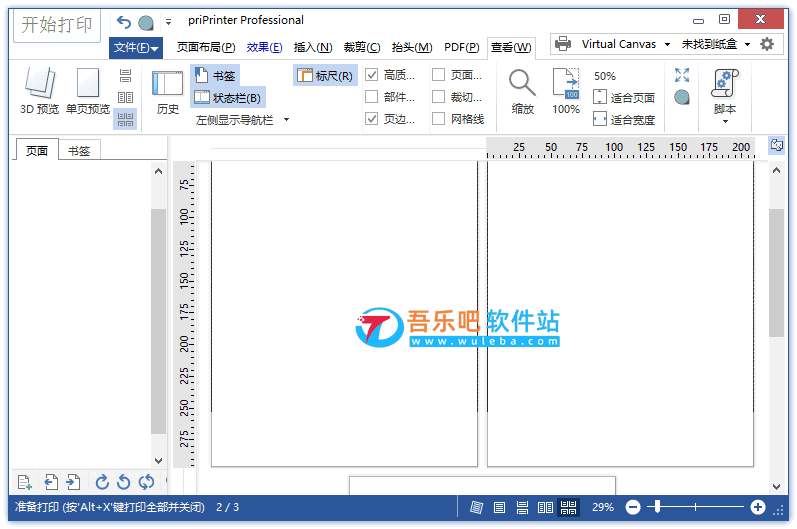Click move page right icon
This screenshot has height=529, width=797.
73,482
